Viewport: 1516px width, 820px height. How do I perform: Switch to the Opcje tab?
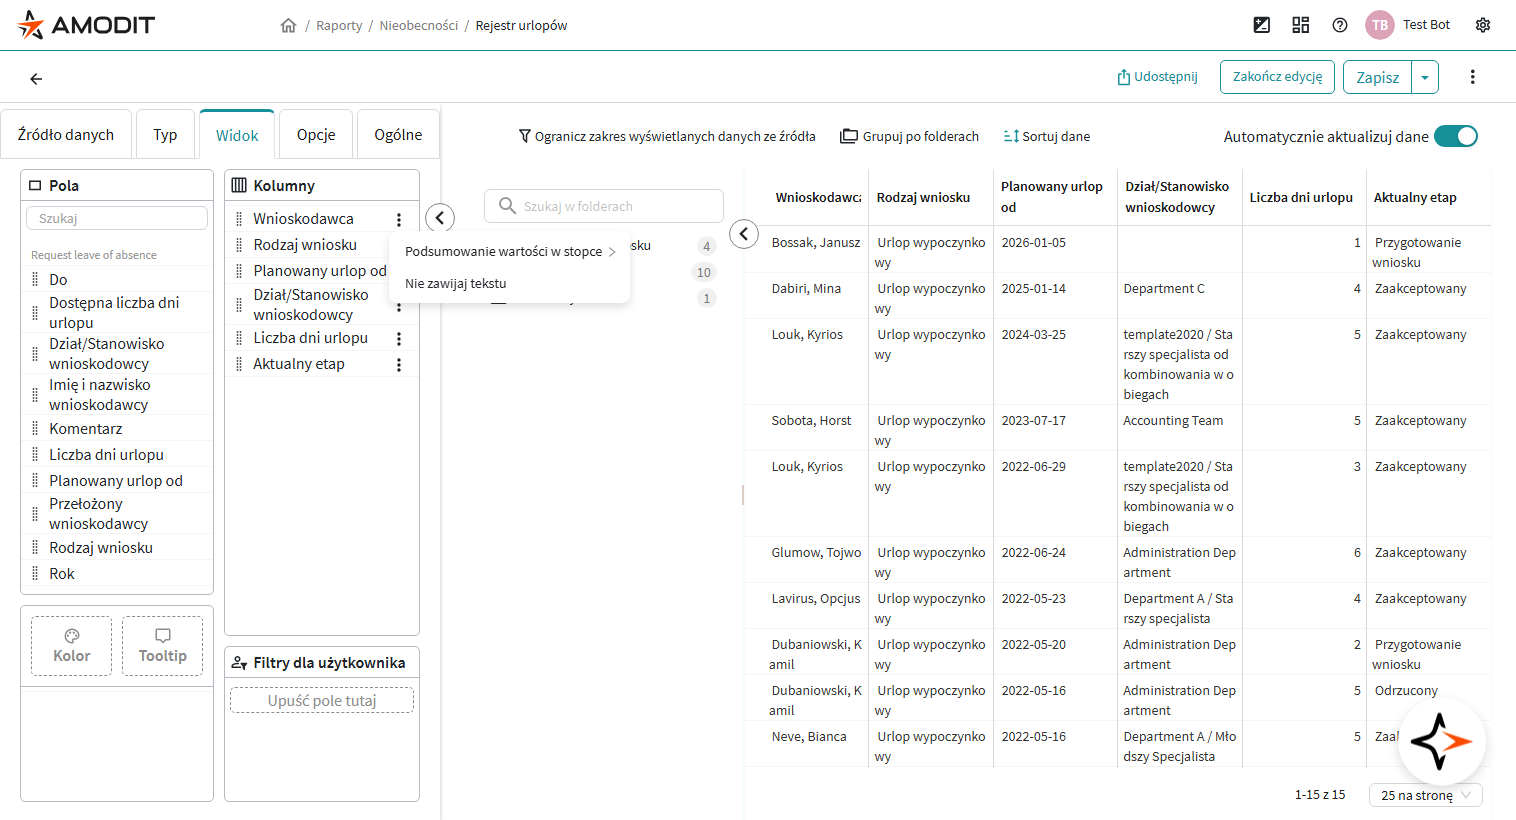tap(316, 135)
